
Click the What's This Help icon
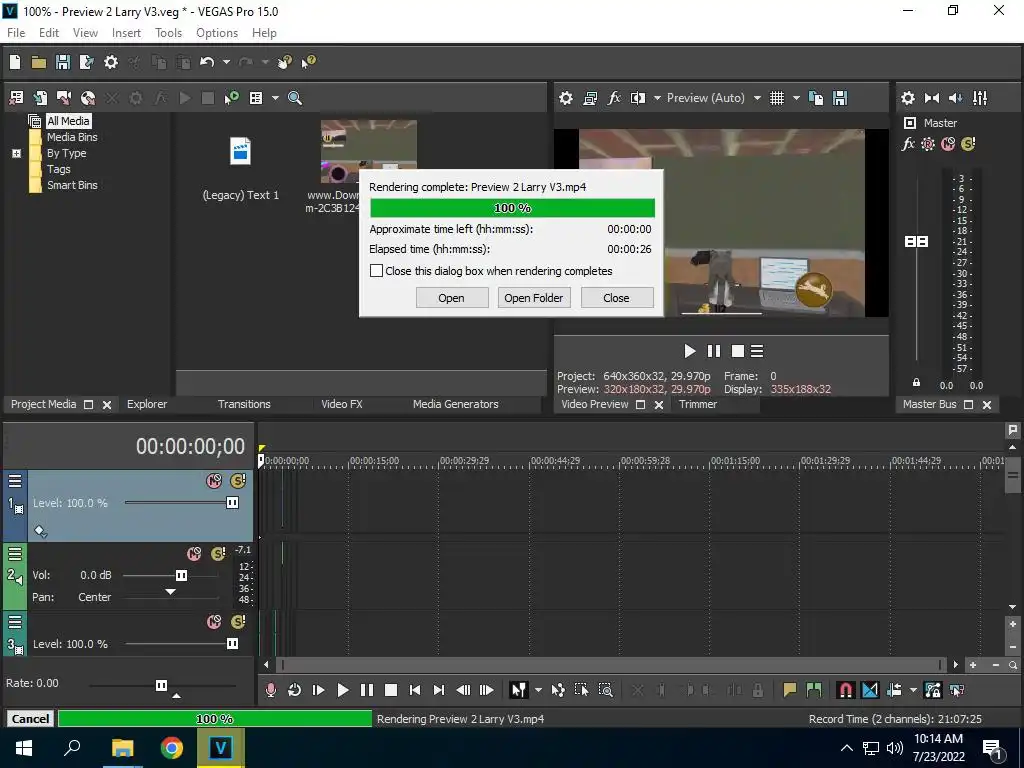click(308, 62)
